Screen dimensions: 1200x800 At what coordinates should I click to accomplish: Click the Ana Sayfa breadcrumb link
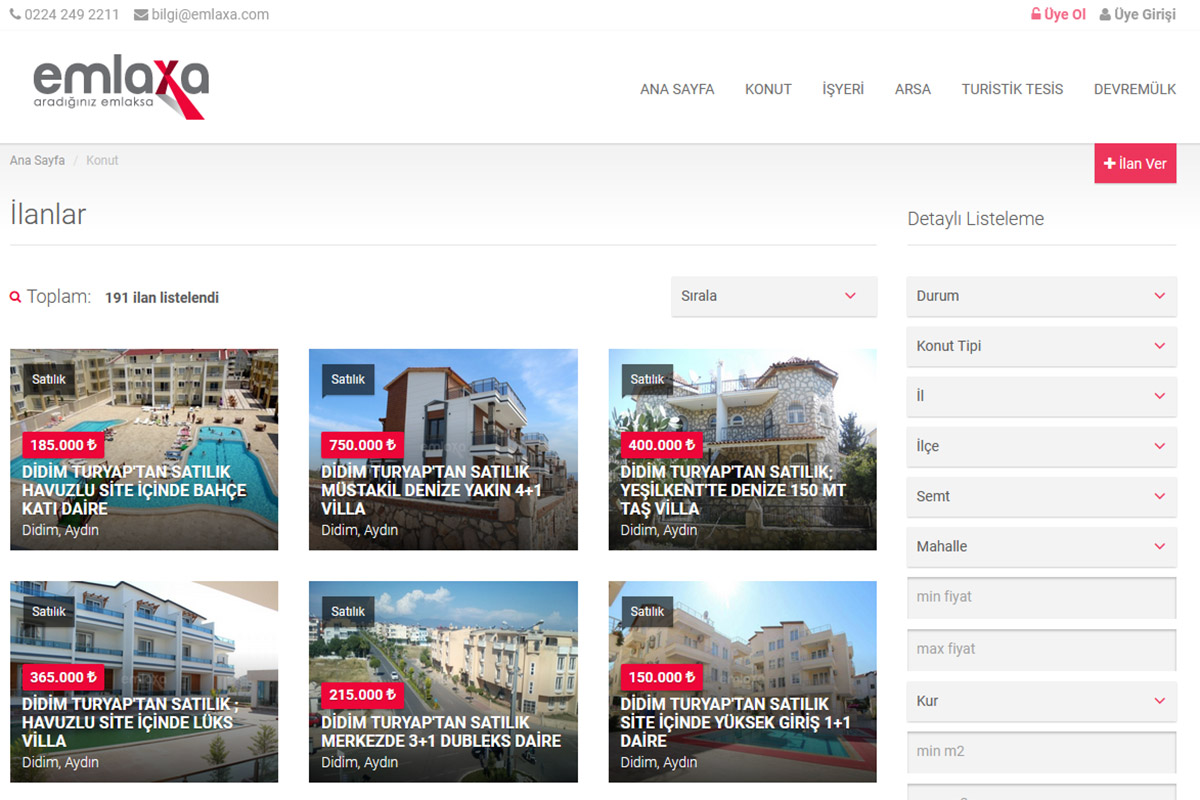37,160
